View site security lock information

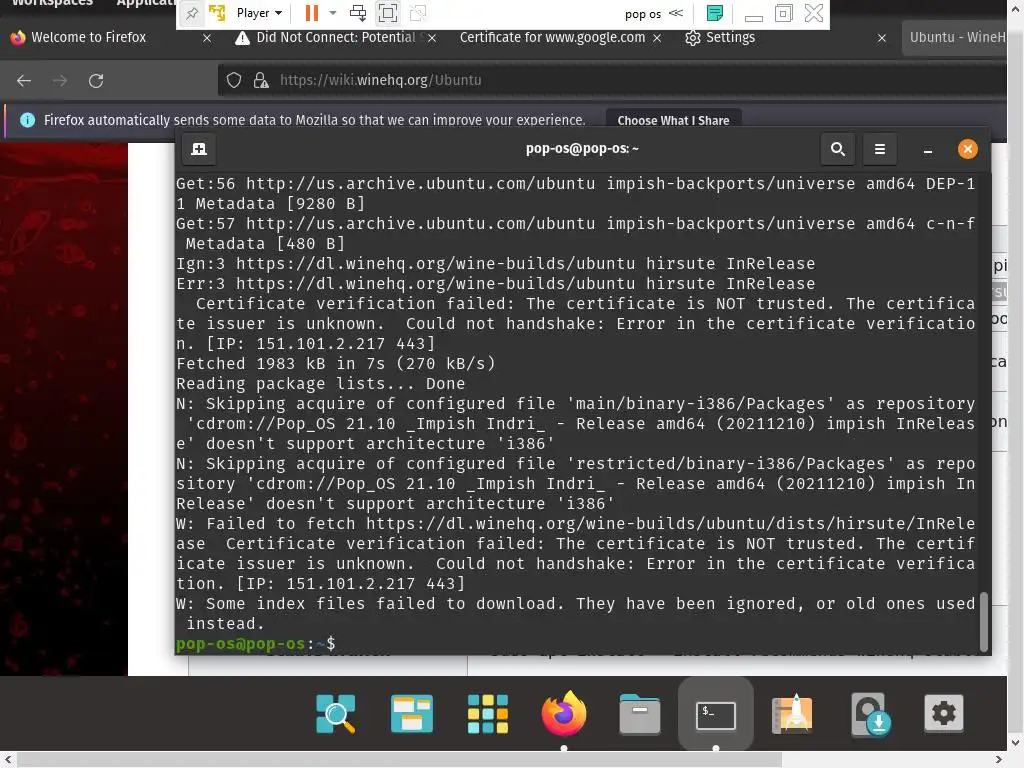click(261, 80)
